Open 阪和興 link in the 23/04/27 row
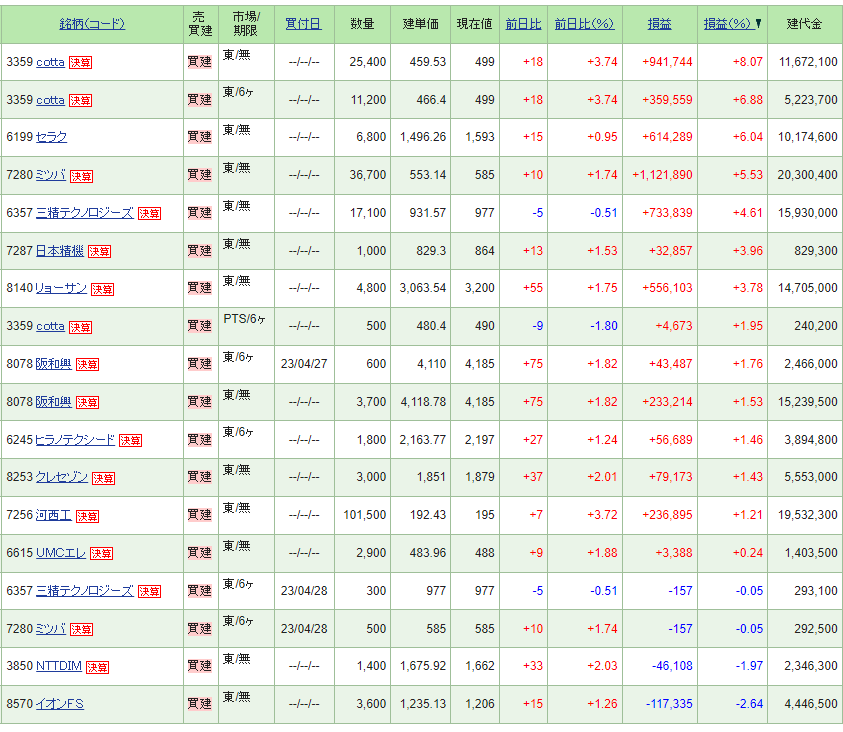The width and height of the screenshot is (843, 732). (x=54, y=364)
